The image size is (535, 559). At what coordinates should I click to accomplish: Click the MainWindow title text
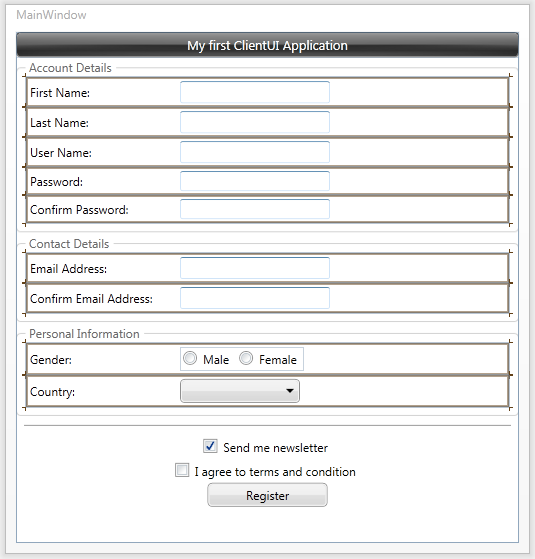coord(51,15)
